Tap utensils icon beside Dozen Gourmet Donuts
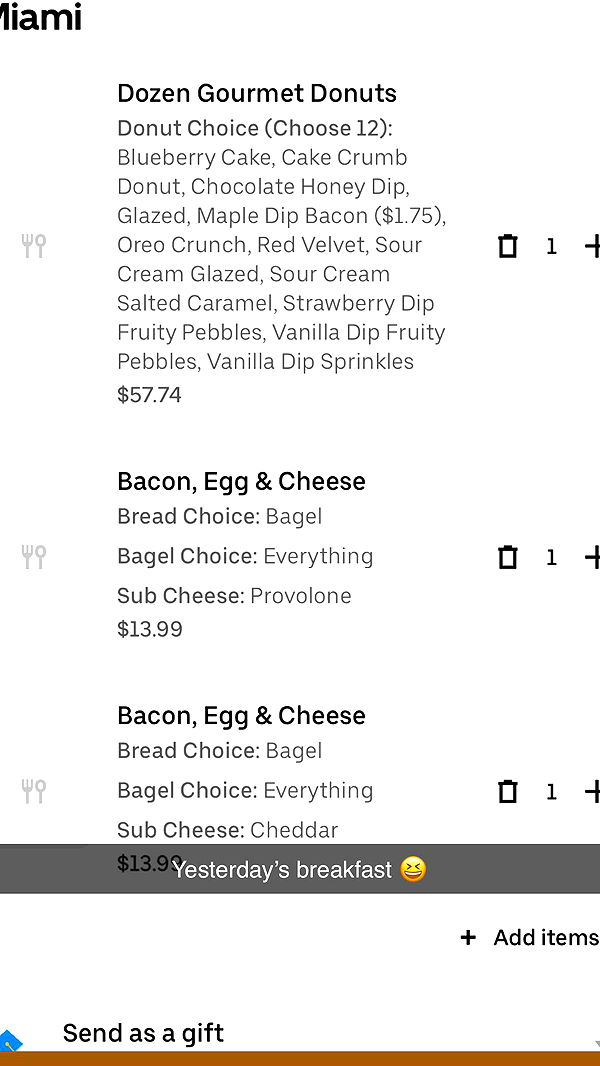Screen dimensions: 600x1066 click(34, 246)
